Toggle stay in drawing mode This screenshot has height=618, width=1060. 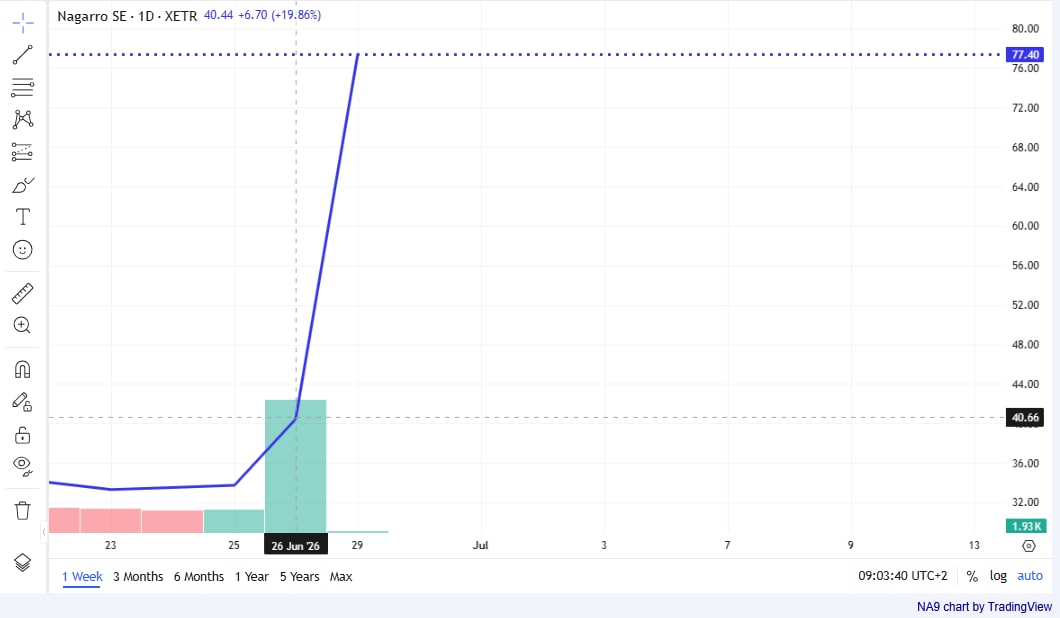tap(22, 402)
